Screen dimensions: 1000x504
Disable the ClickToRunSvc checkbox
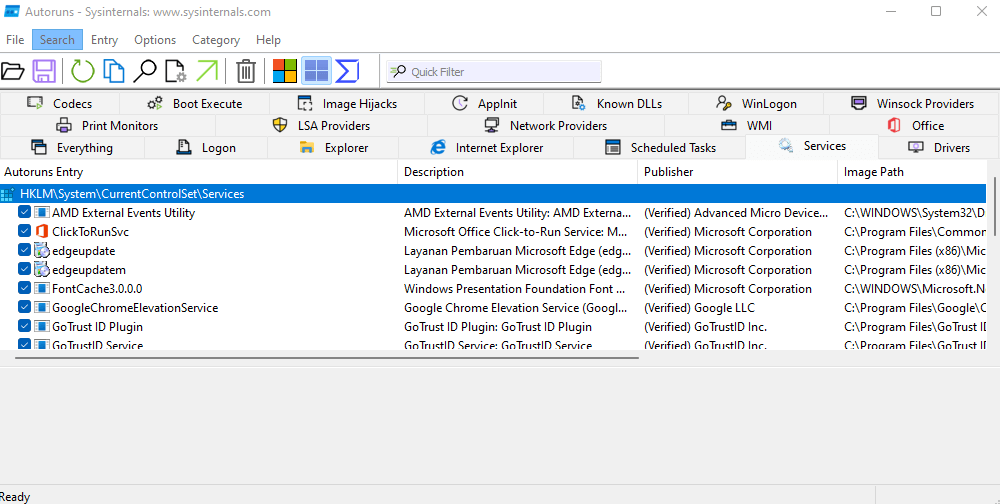(25, 232)
